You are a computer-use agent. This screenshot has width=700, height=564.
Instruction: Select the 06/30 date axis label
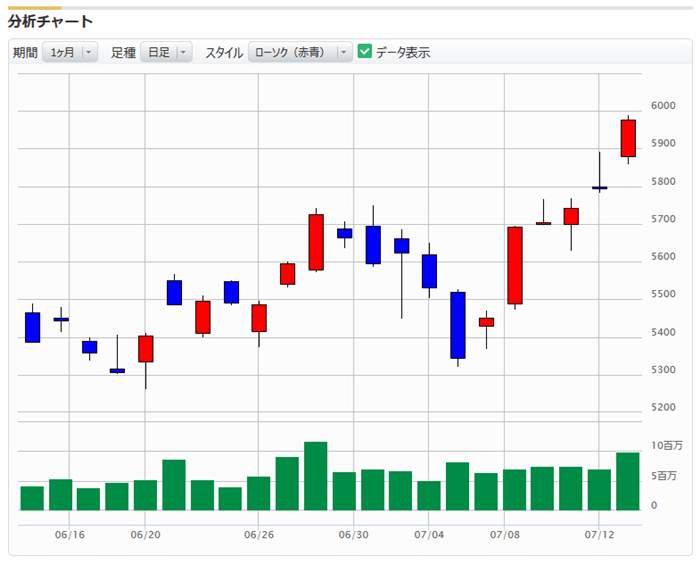pos(353,535)
